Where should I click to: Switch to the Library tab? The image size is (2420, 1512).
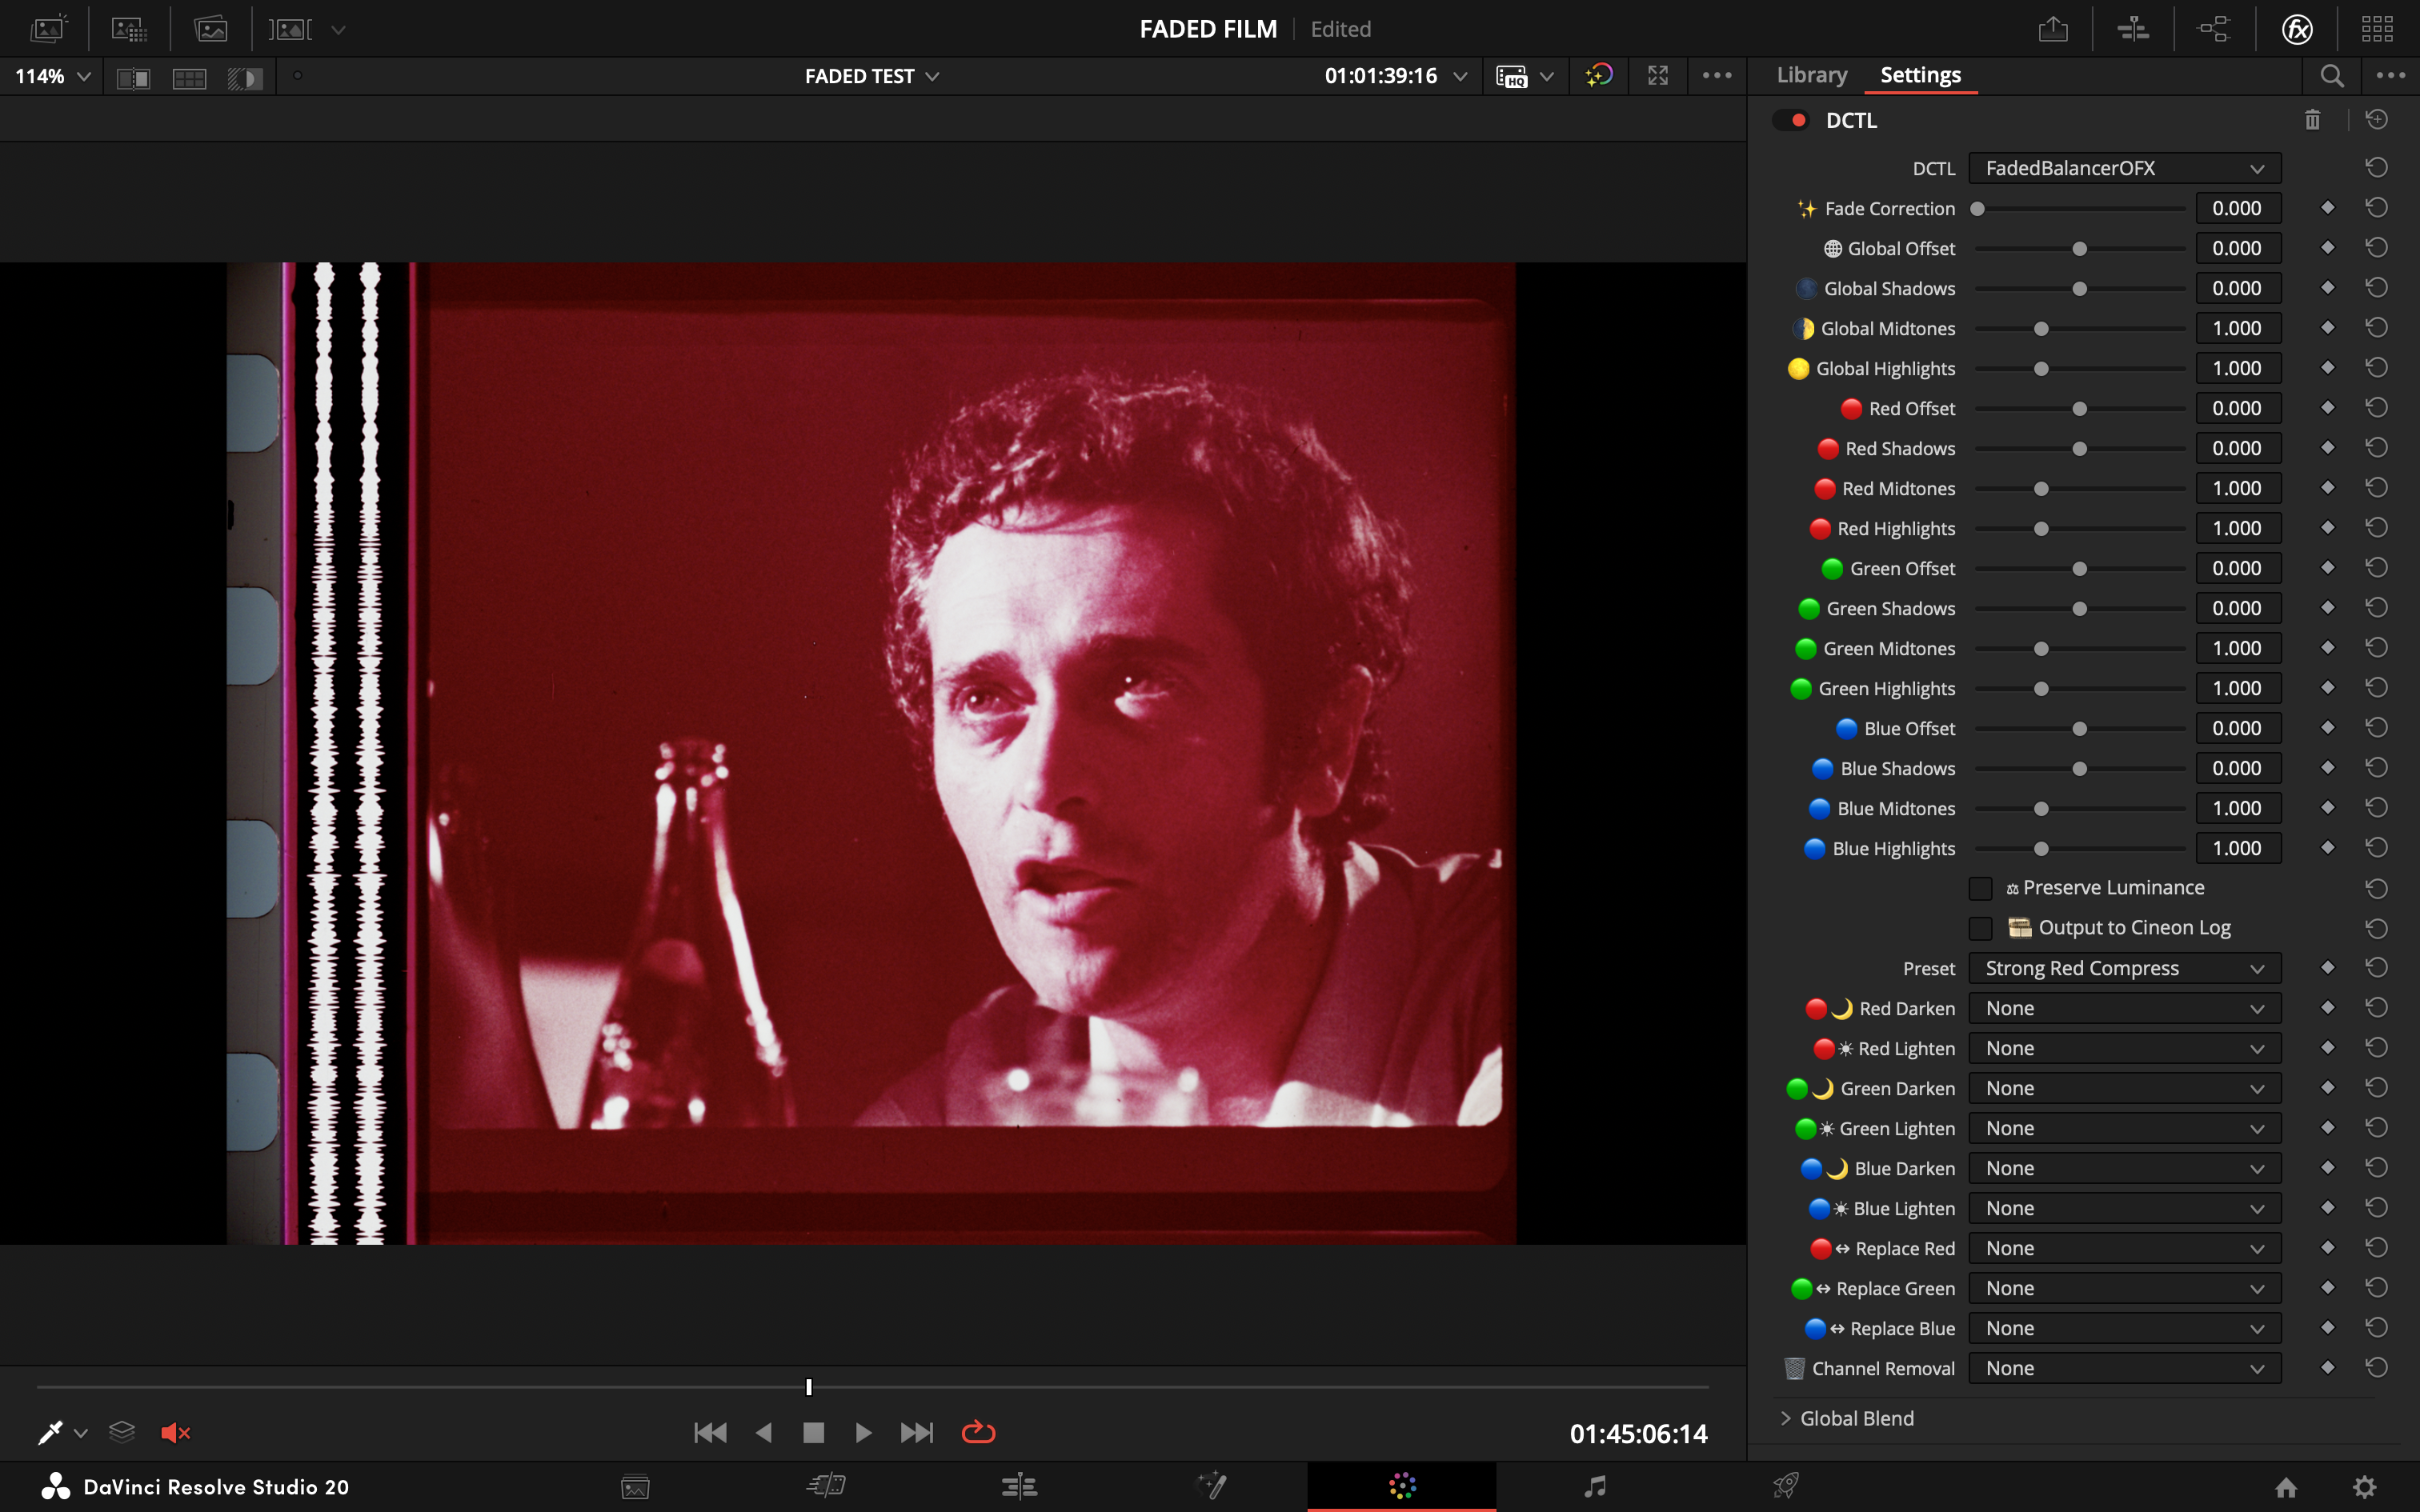click(1811, 75)
